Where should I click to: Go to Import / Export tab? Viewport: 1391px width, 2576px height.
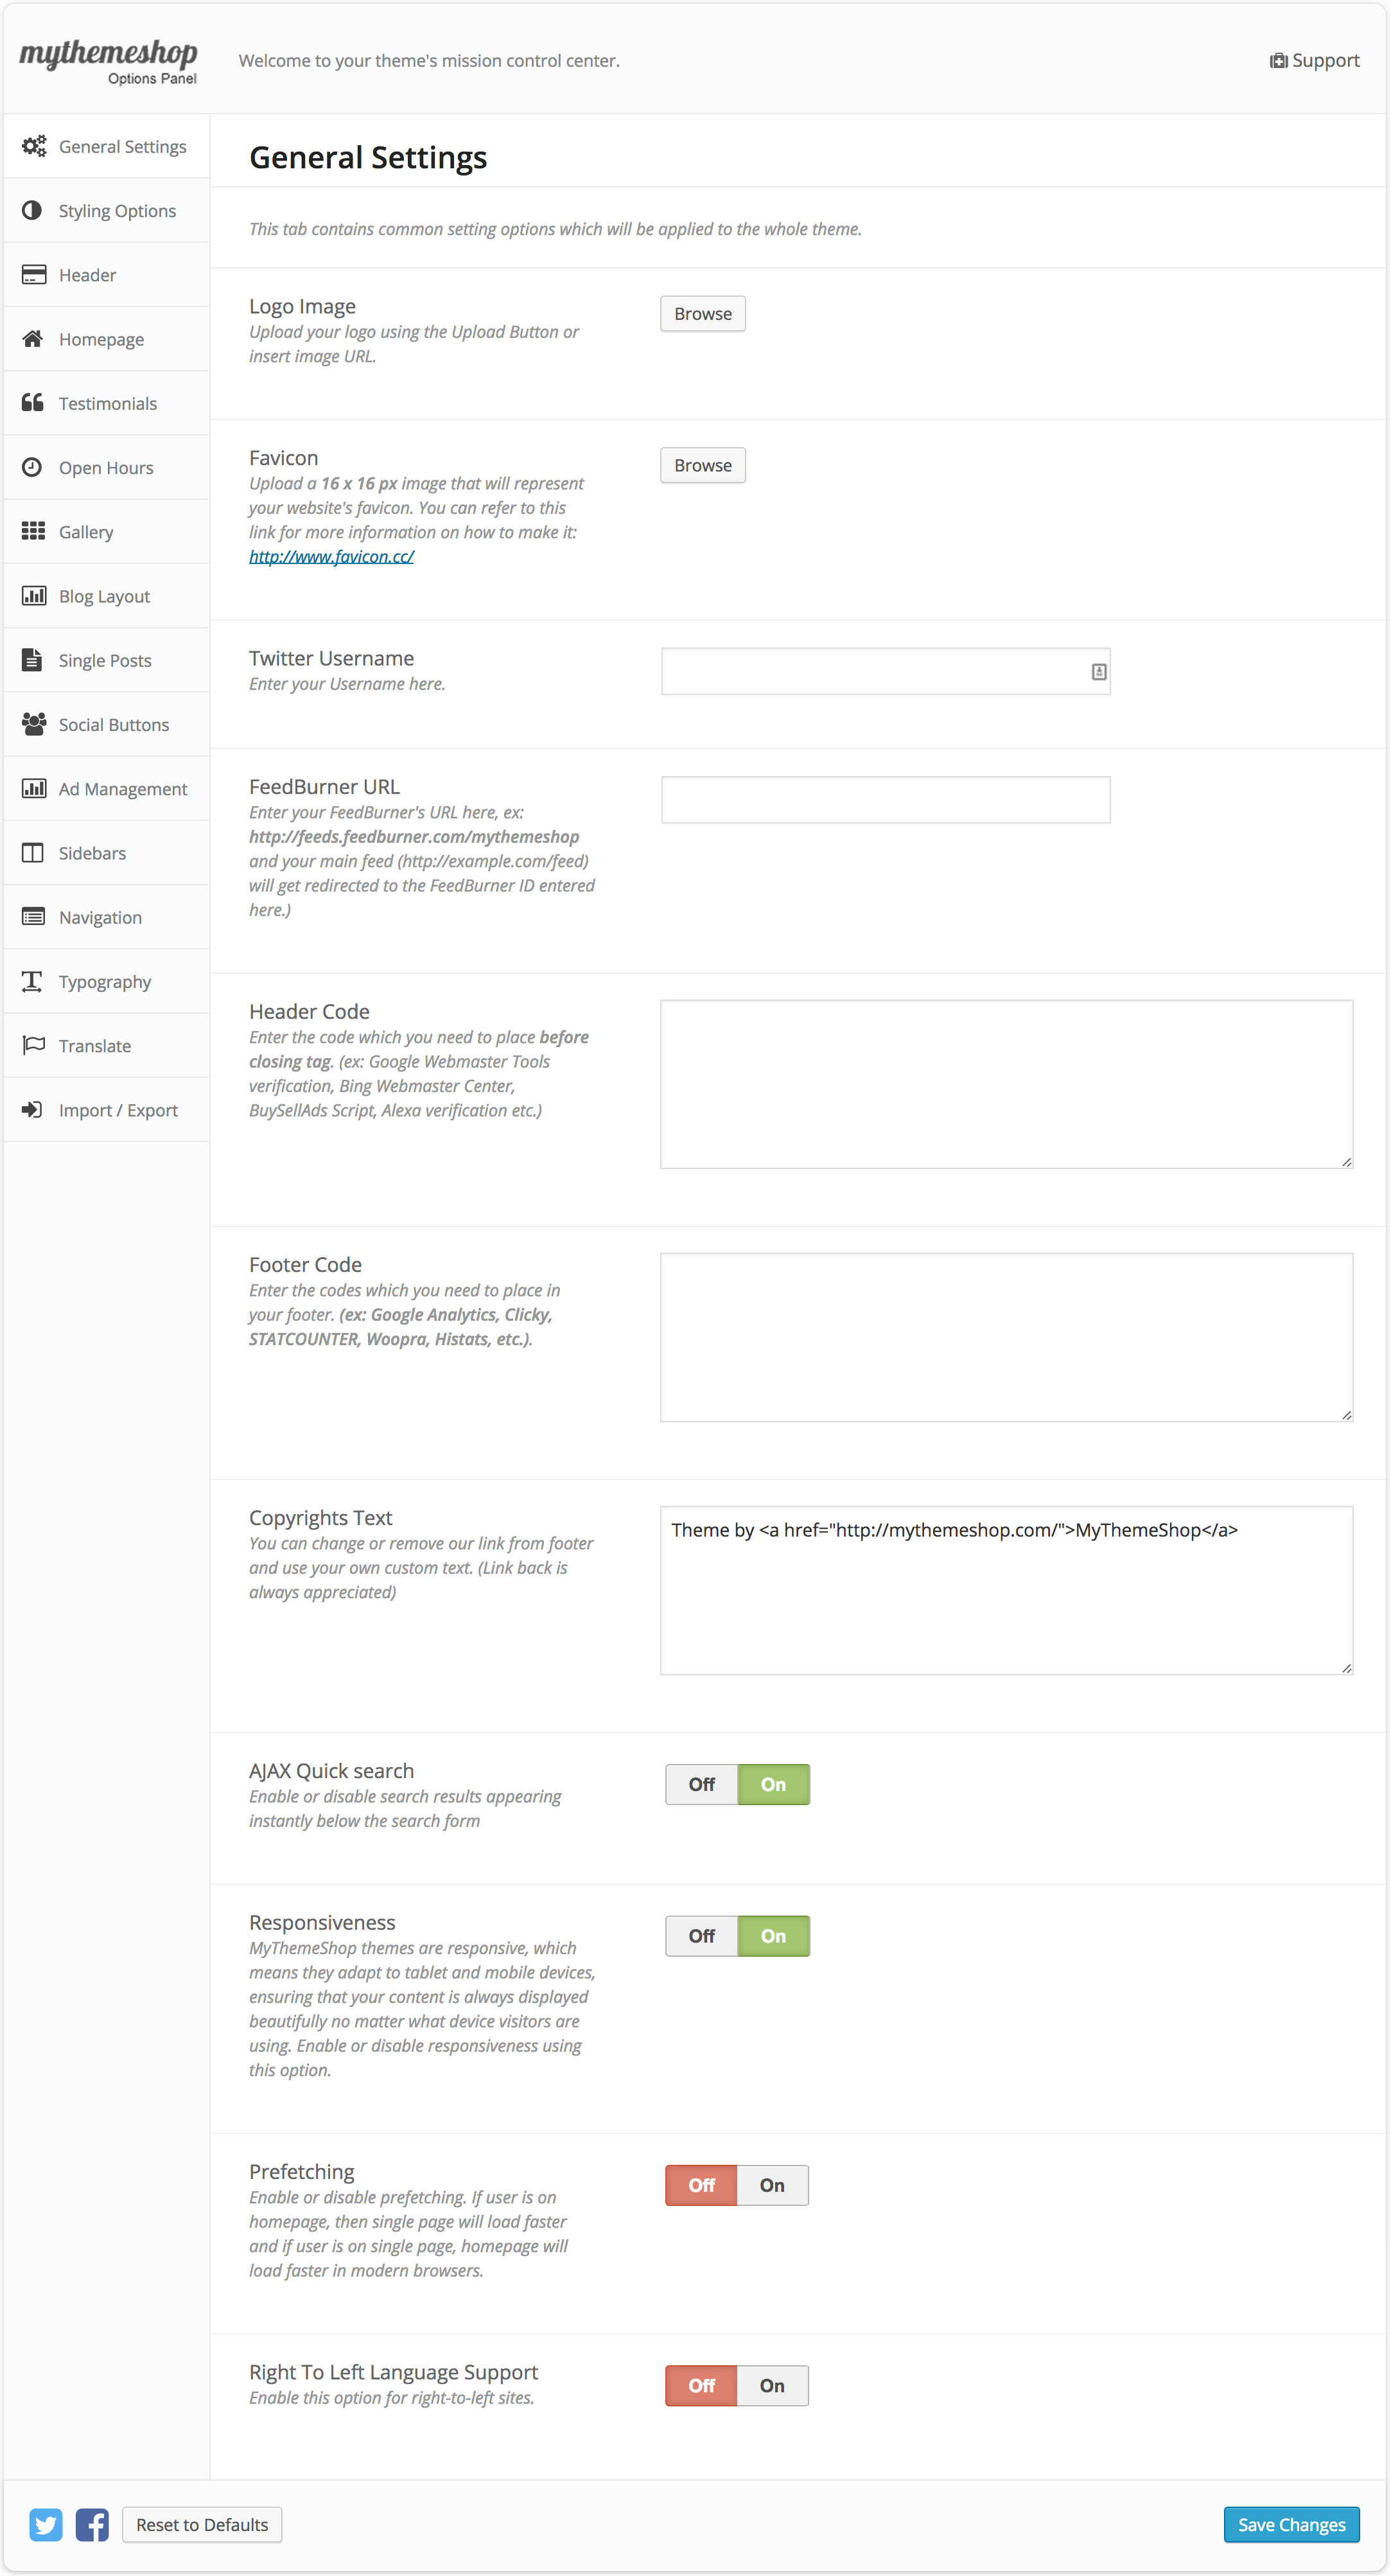coord(118,1110)
